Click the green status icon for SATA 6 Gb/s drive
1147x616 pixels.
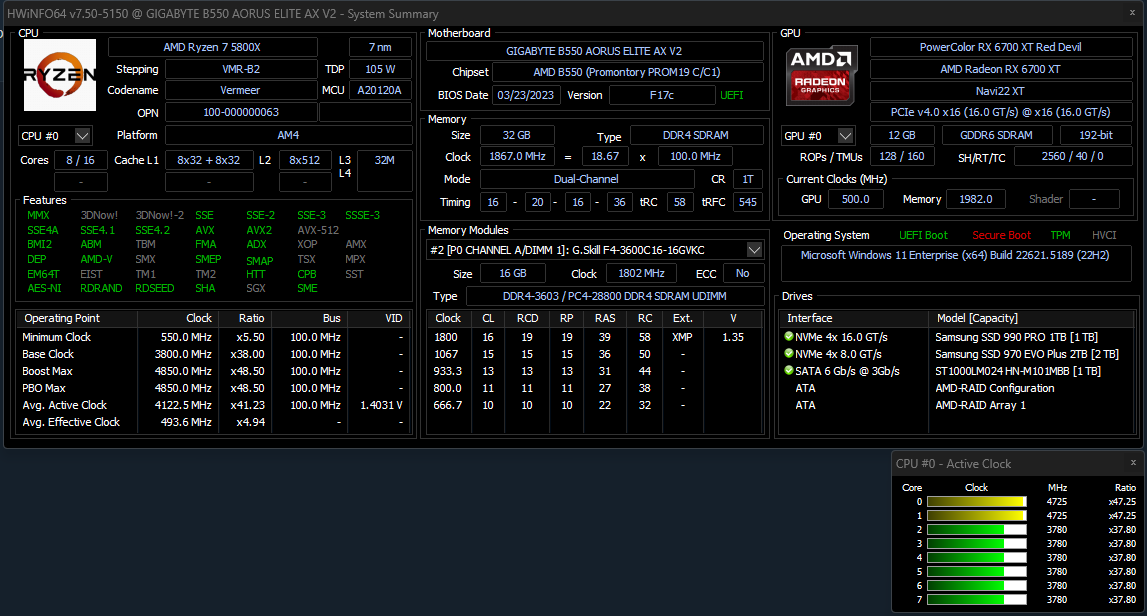click(789, 370)
